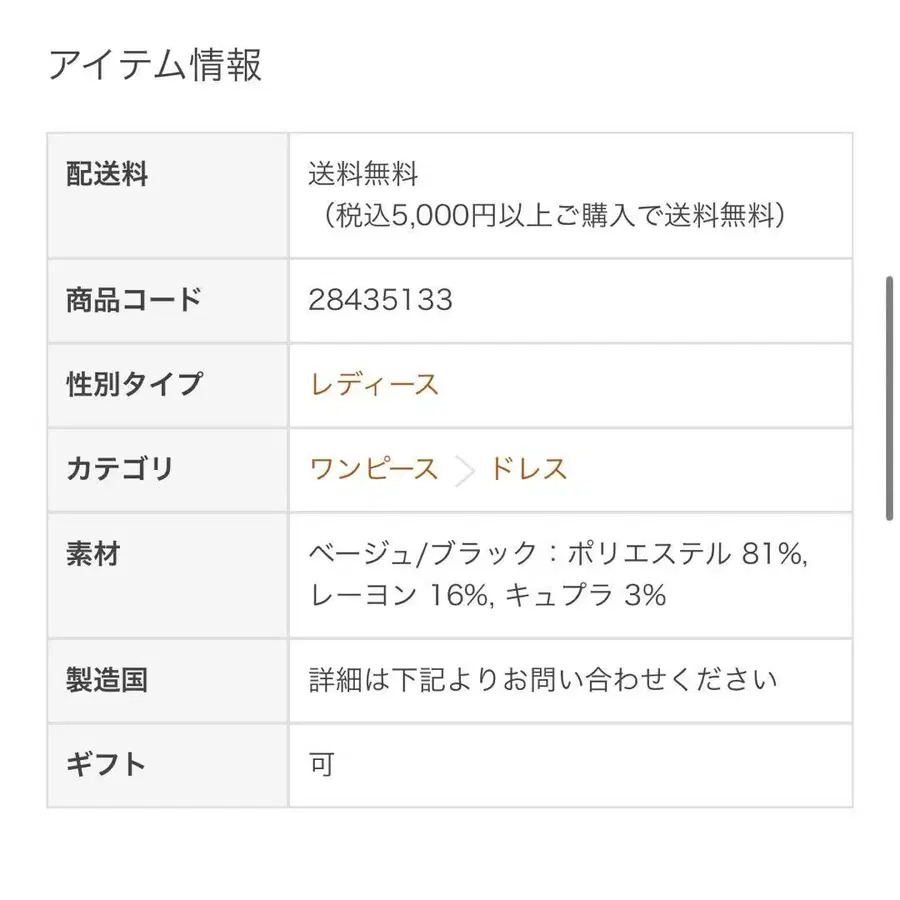
Task: Click the ギフト row label
Action: pyautogui.click(x=106, y=765)
